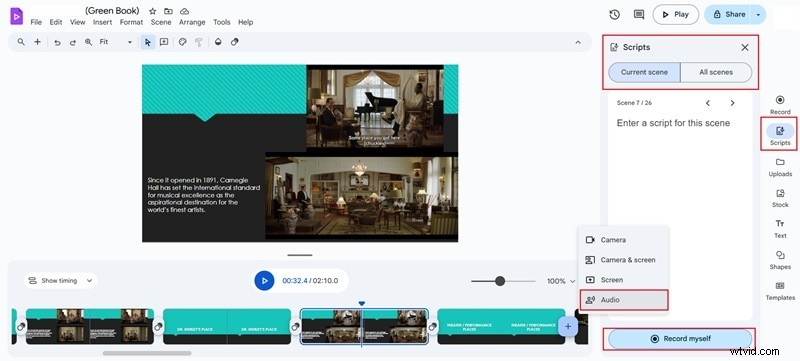800x361 pixels.
Task: Open the theme palette icon
Action: pos(182,42)
